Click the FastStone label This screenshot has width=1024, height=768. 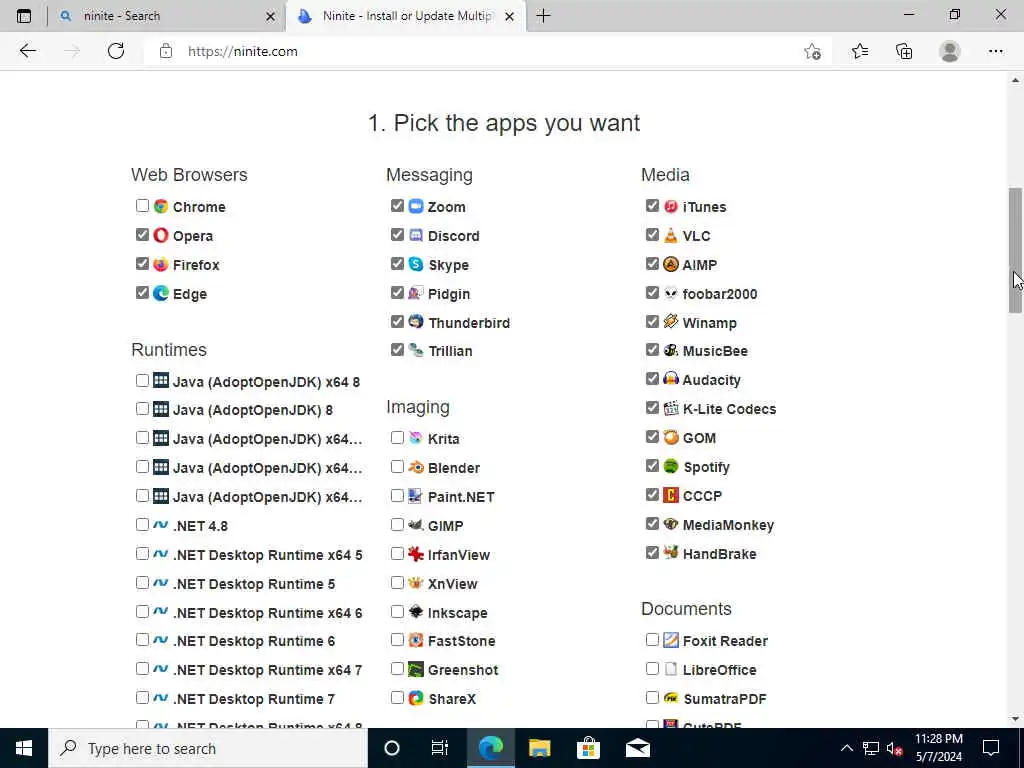tap(462, 641)
